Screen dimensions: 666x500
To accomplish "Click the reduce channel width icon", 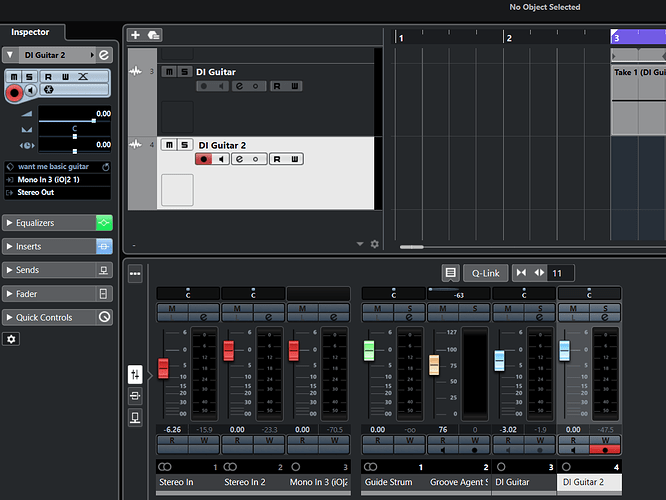I will (x=522, y=273).
